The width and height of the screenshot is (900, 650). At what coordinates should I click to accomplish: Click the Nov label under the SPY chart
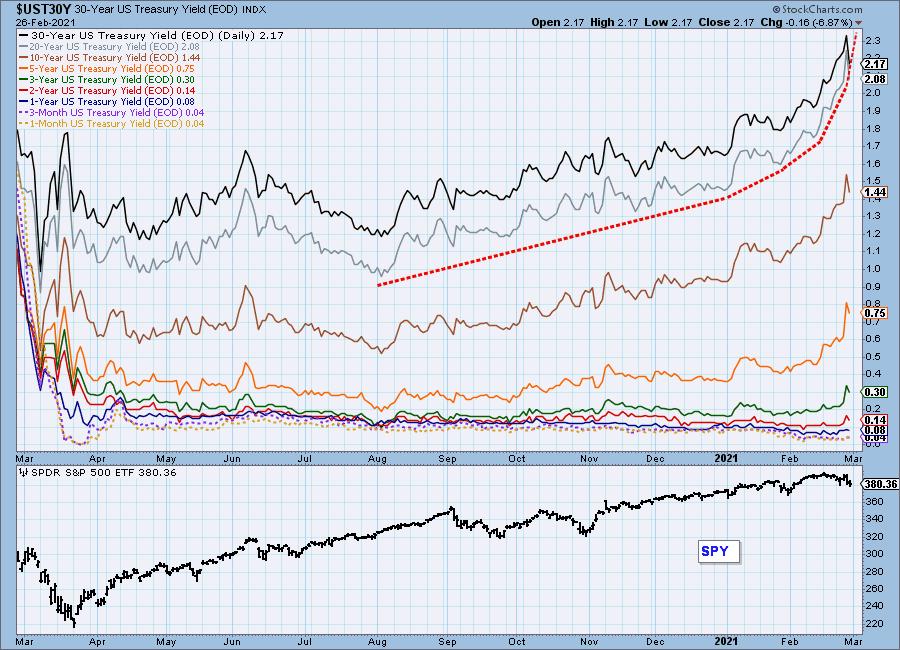click(589, 641)
